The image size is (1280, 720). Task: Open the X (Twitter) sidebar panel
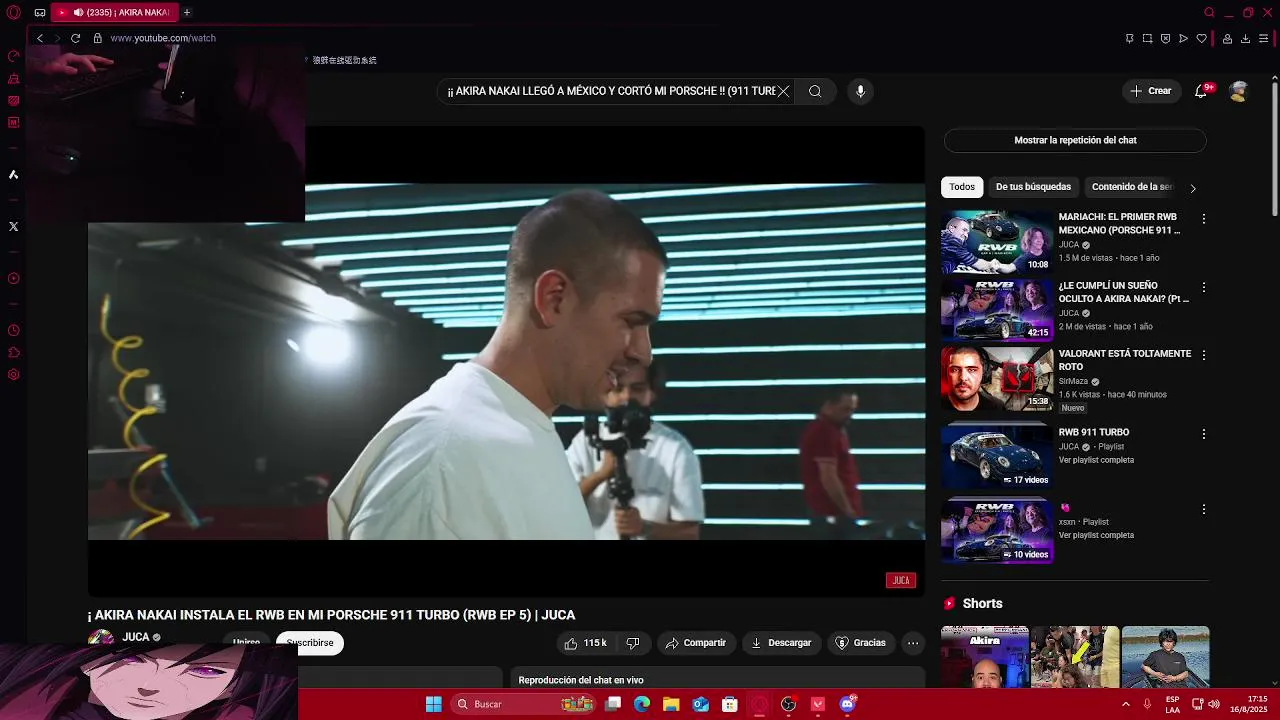13,227
